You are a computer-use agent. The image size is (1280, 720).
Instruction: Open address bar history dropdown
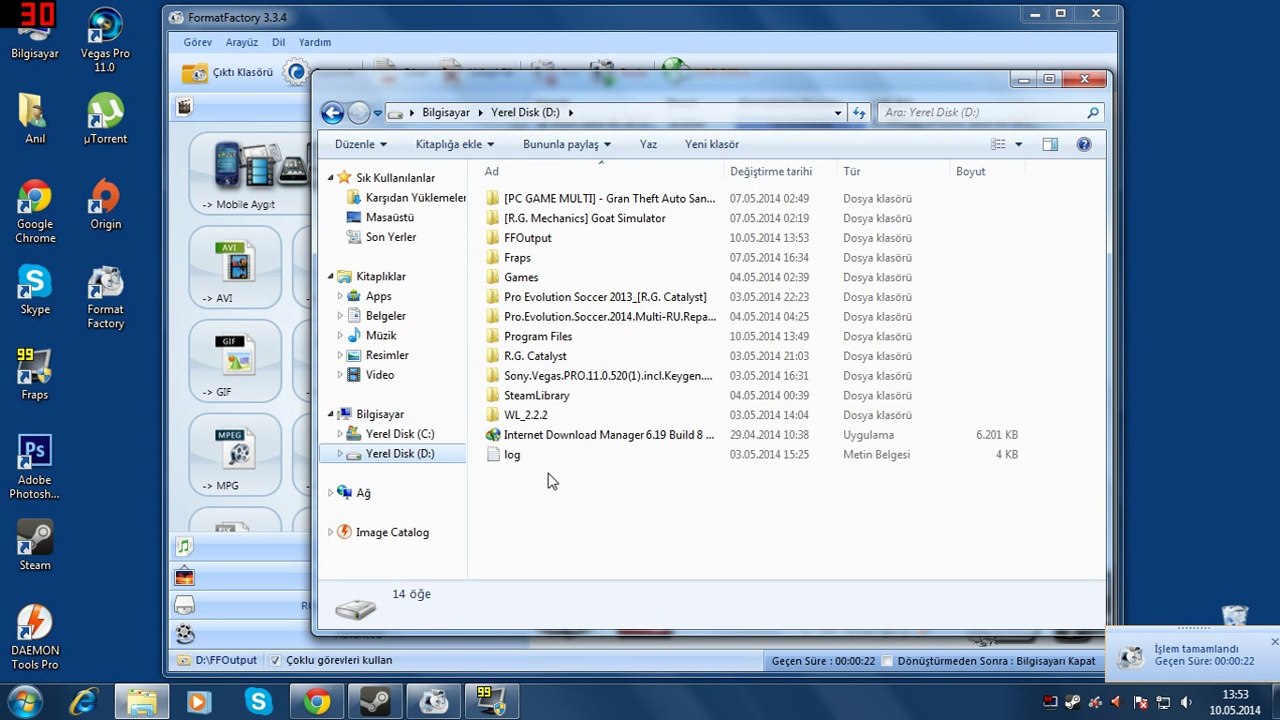pos(838,113)
